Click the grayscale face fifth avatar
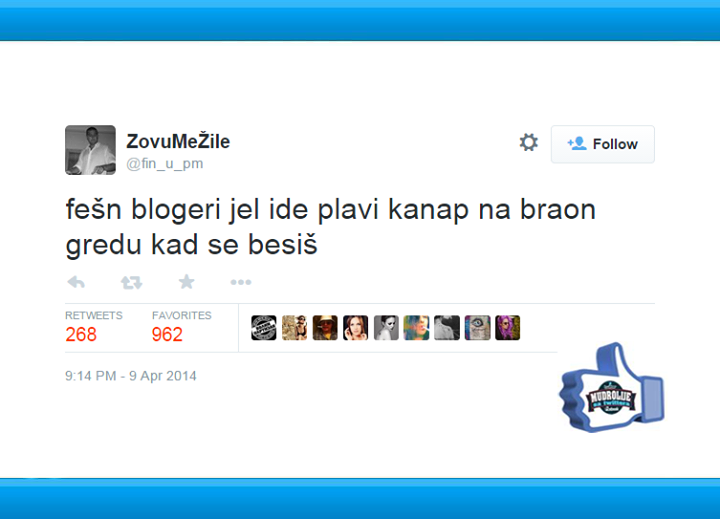Viewport: 720px width, 519px height. pos(386,327)
